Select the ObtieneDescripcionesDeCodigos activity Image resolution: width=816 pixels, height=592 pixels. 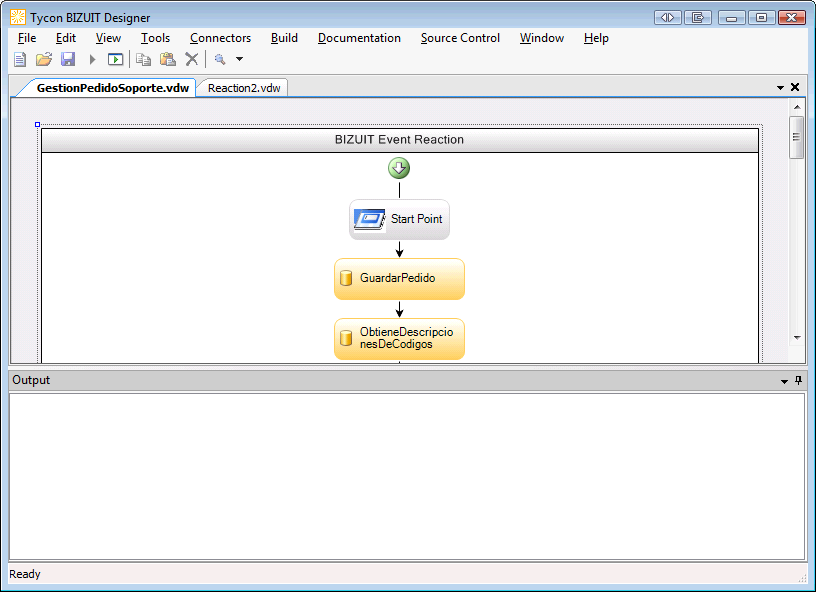coord(399,339)
